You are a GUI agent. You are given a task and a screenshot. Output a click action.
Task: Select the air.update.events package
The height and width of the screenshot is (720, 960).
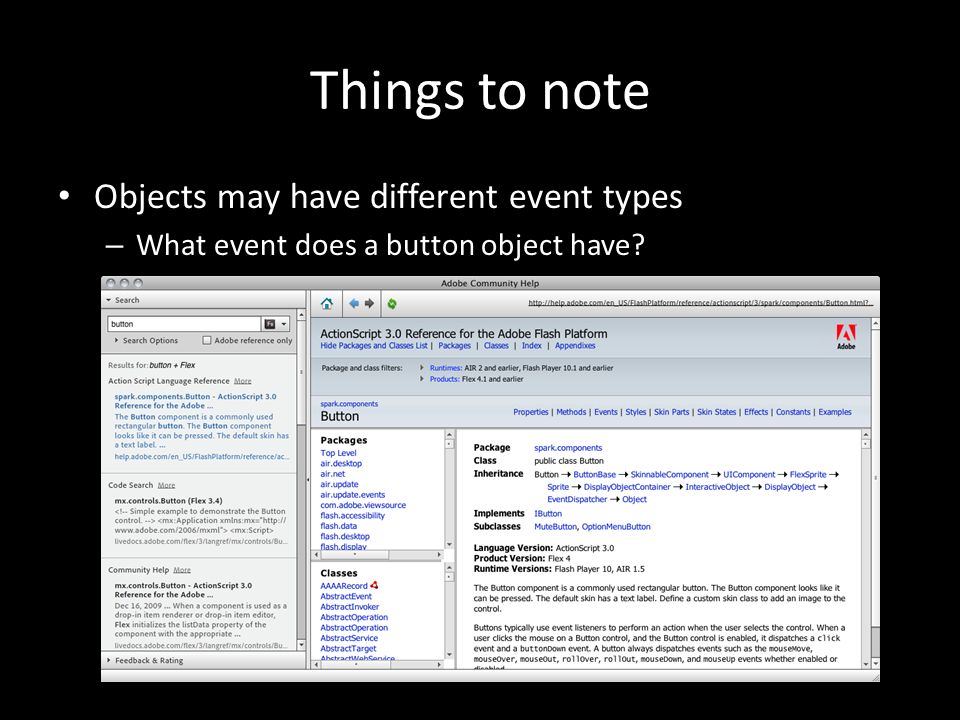point(353,495)
